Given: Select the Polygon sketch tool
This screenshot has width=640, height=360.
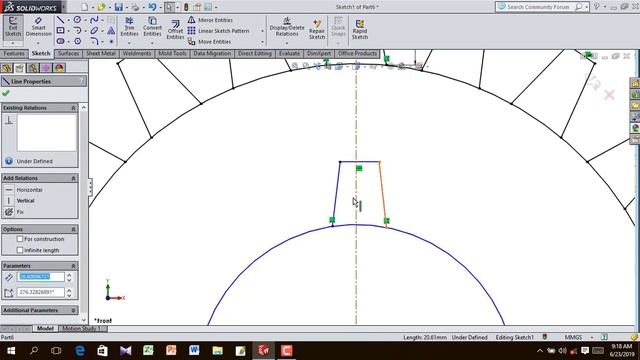Looking at the screenshot, I should pos(77,41).
